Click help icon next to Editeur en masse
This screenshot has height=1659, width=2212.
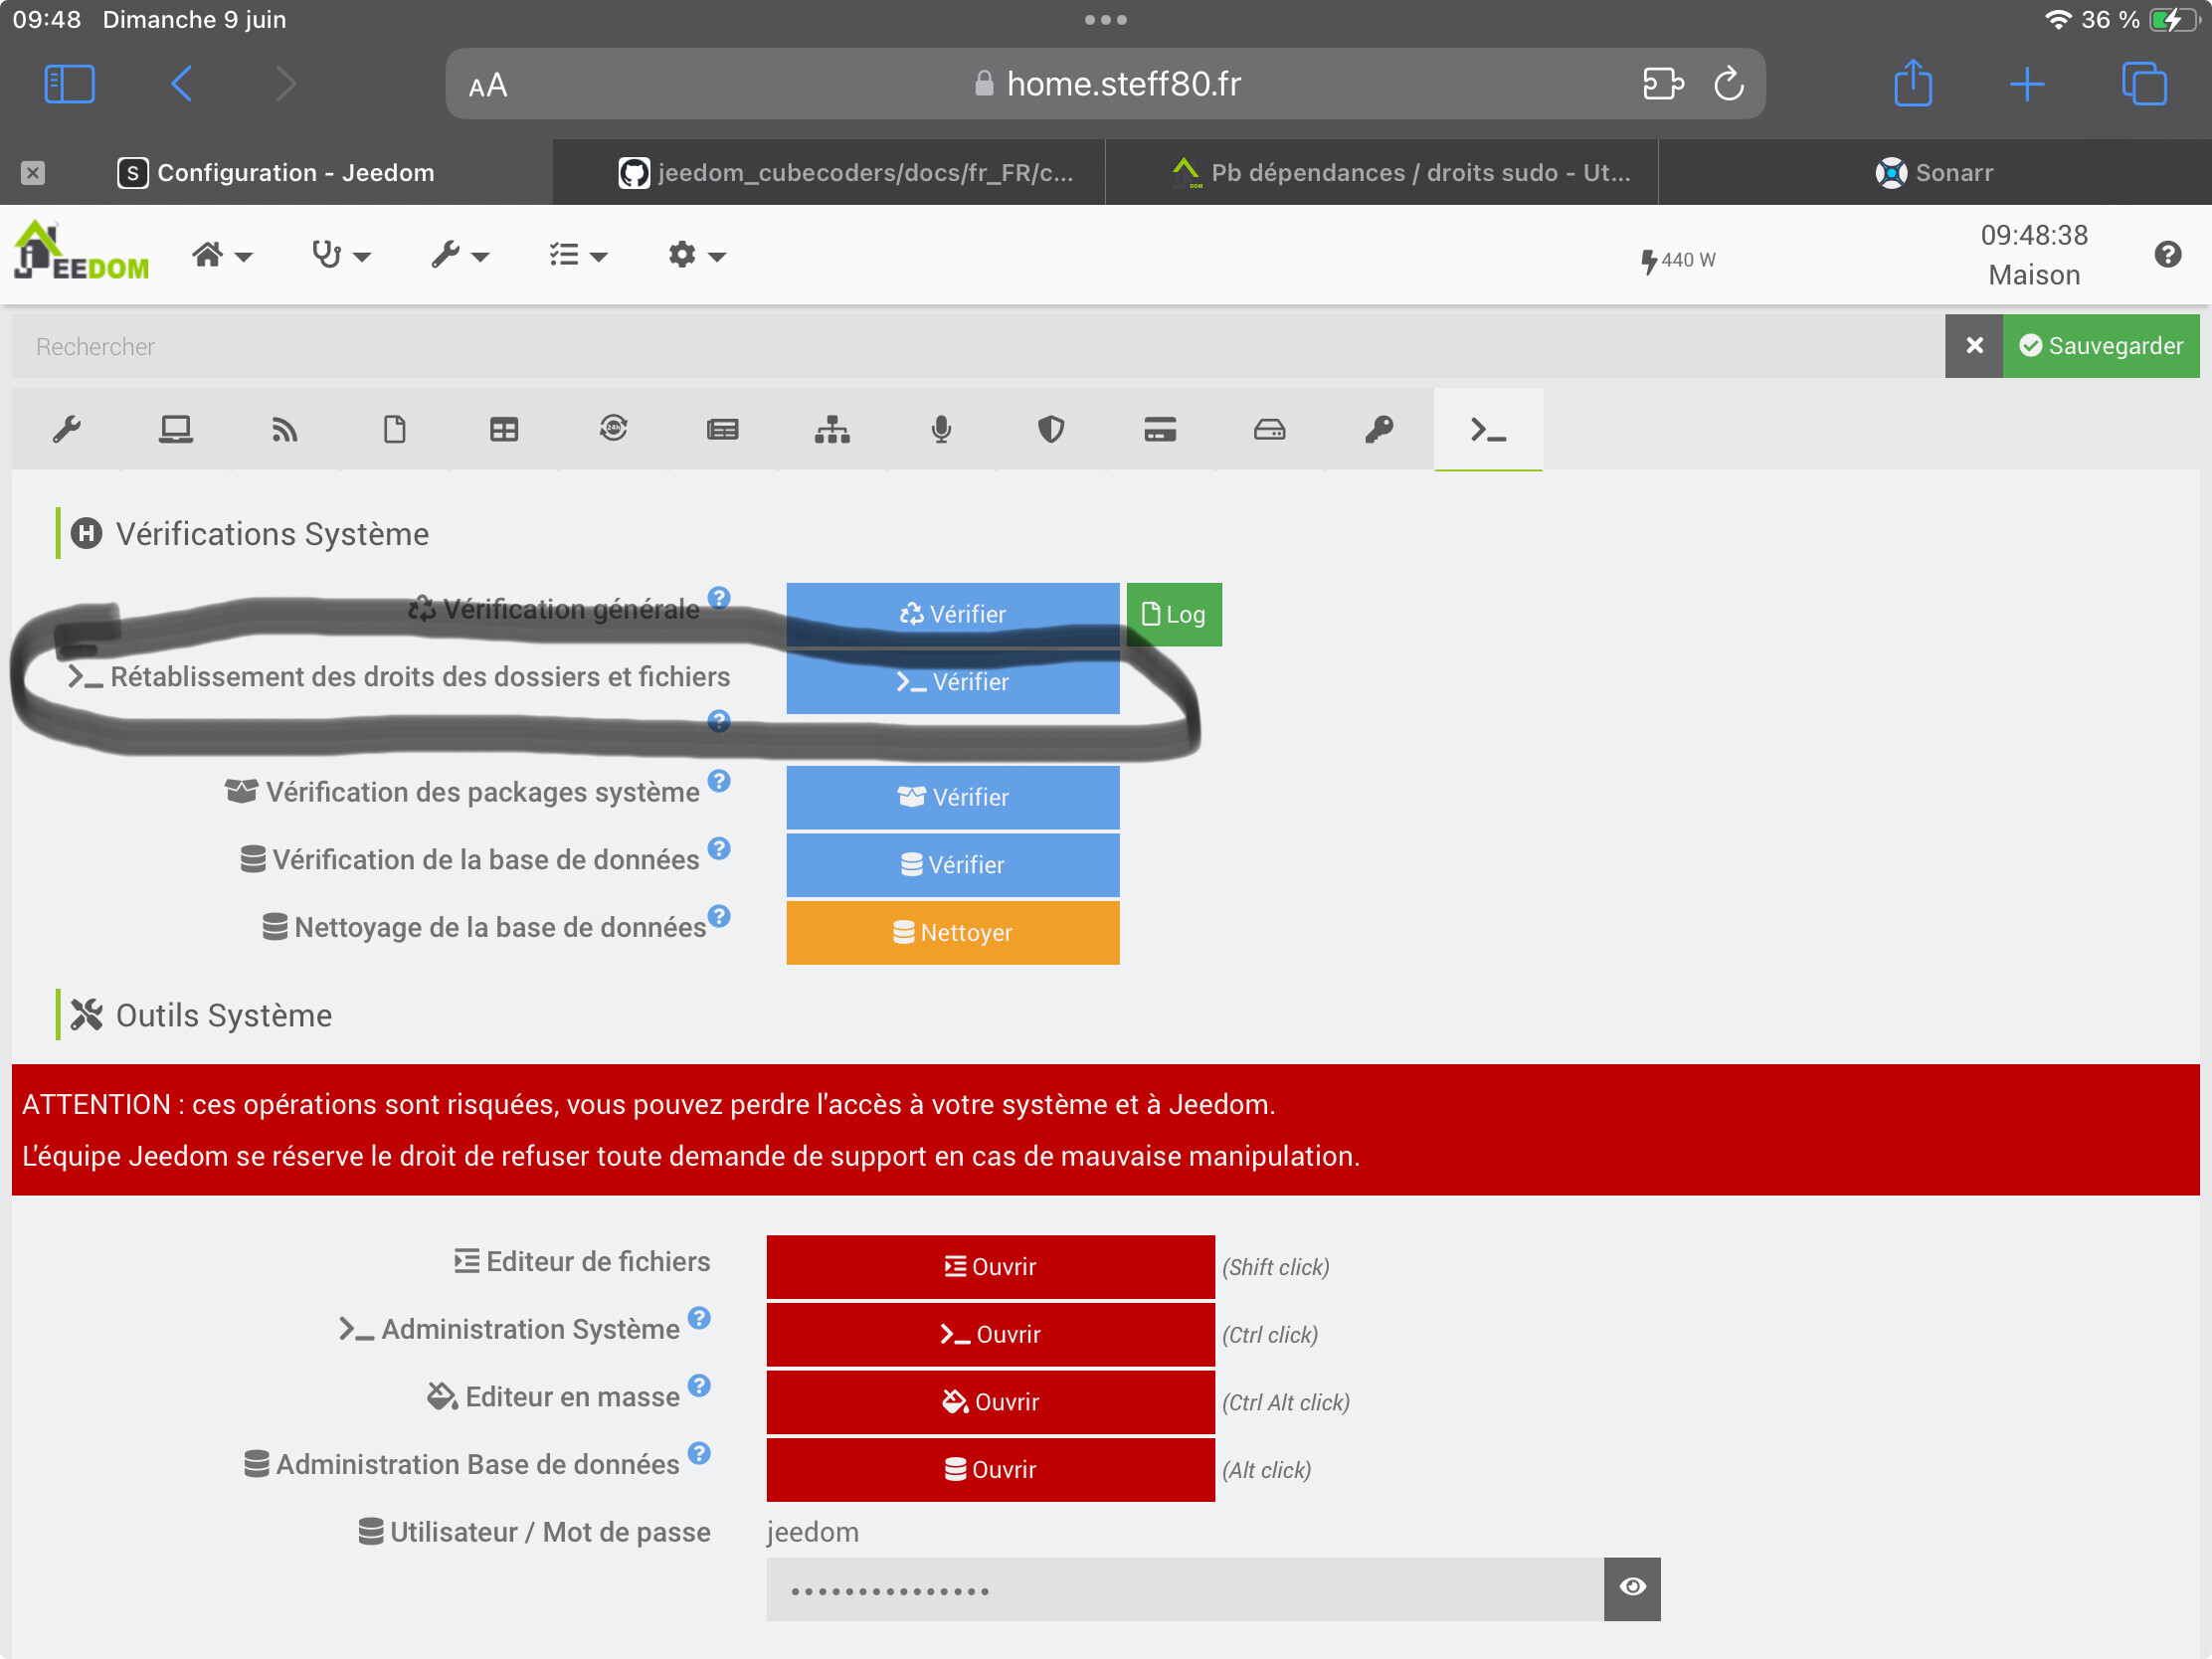(699, 1385)
